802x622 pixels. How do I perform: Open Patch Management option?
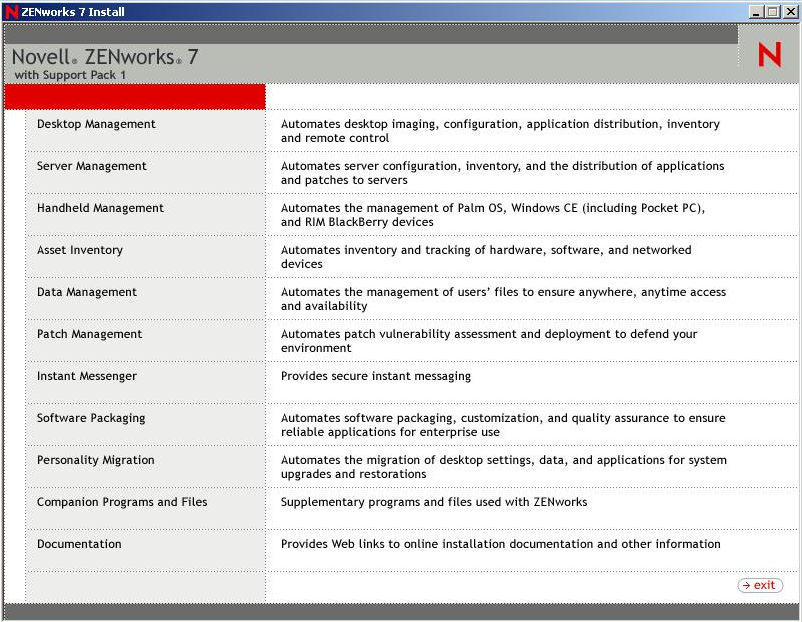(90, 334)
